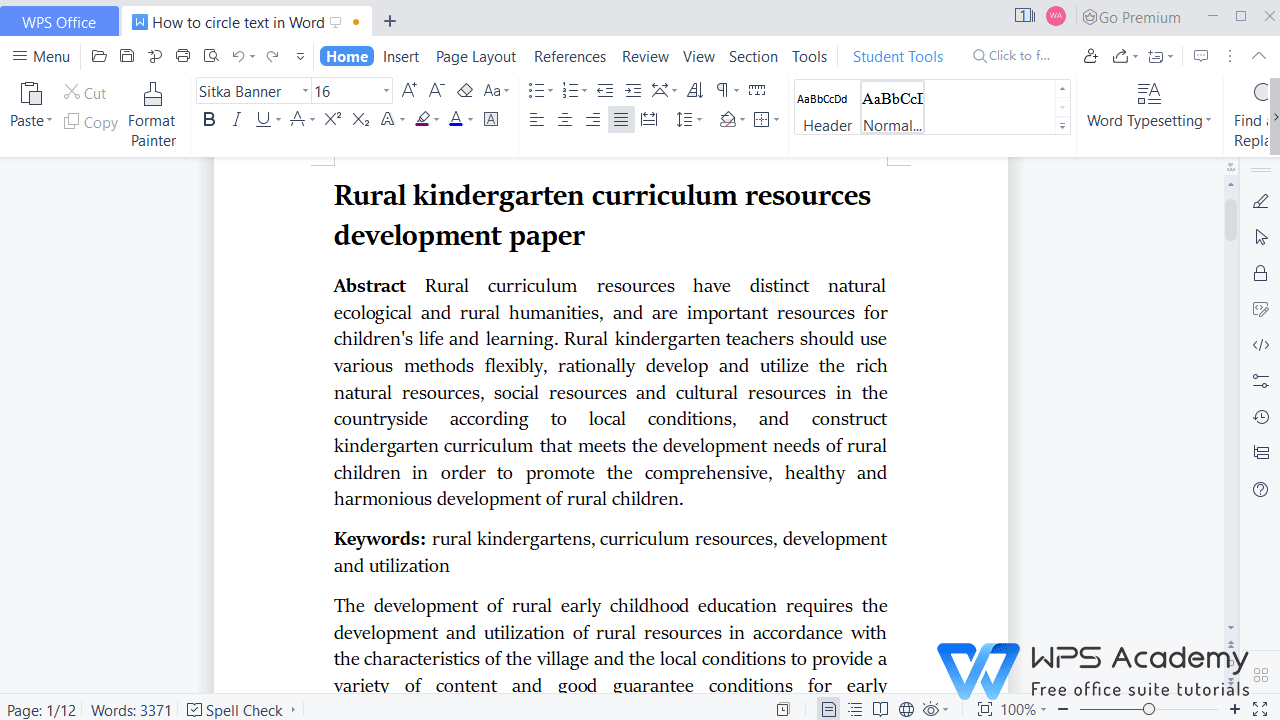Switch to the Page Layout tab

(x=476, y=57)
